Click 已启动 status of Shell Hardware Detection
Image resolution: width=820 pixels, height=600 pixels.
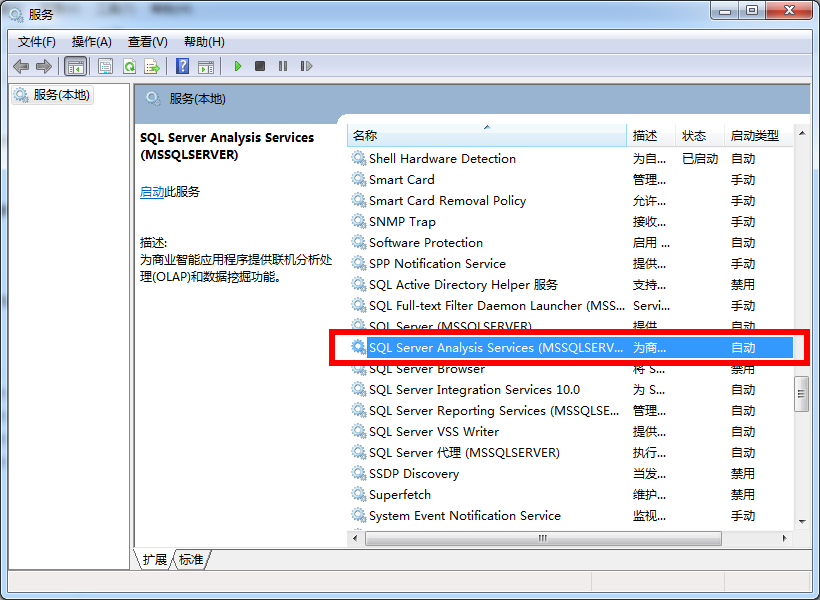(x=700, y=159)
